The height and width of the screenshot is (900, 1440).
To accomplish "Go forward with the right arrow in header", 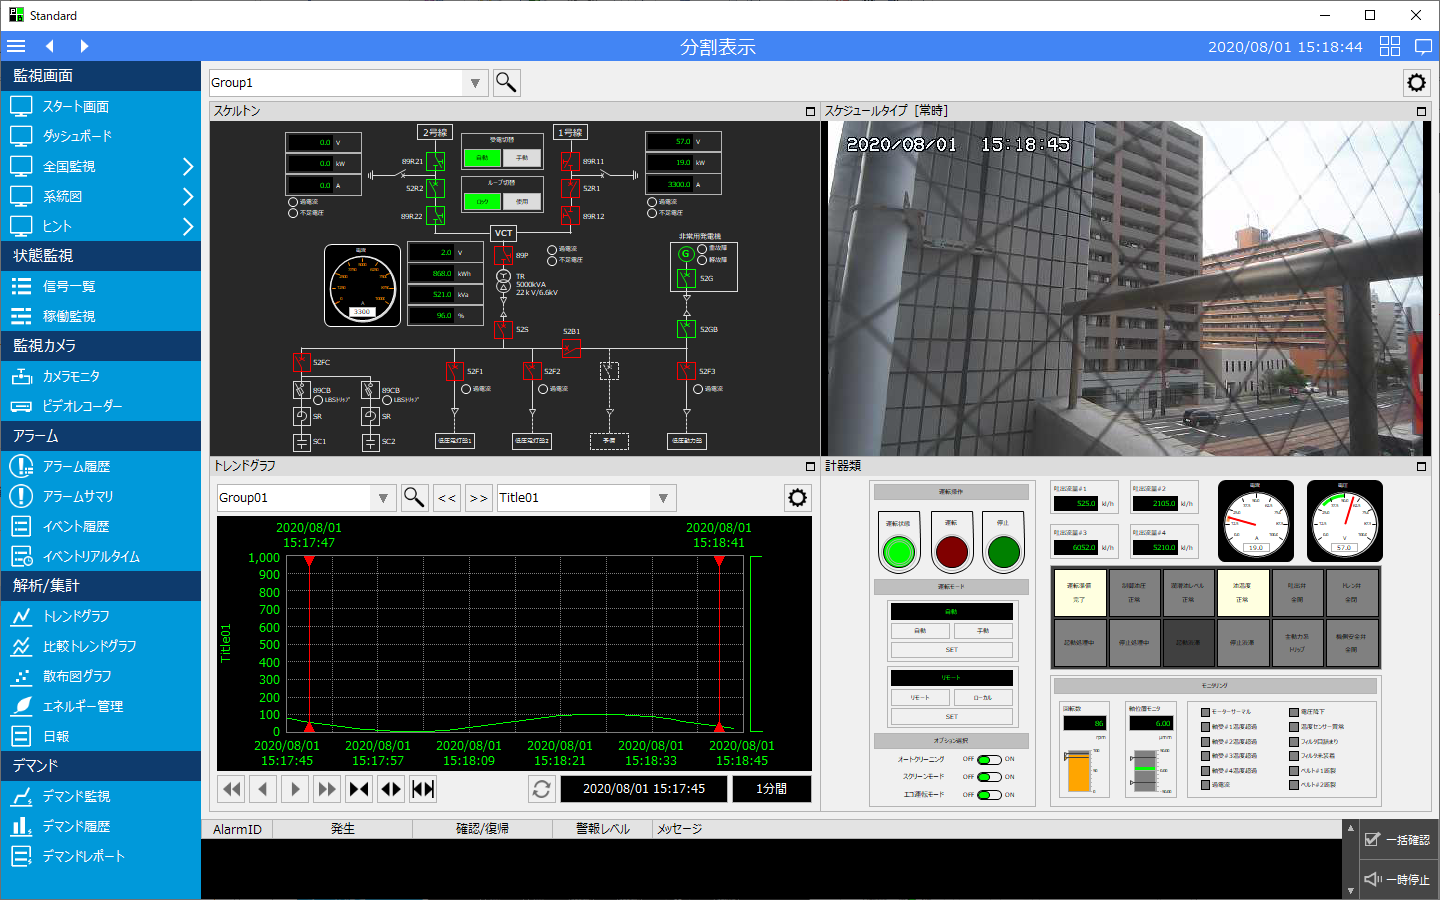I will click(x=84, y=46).
